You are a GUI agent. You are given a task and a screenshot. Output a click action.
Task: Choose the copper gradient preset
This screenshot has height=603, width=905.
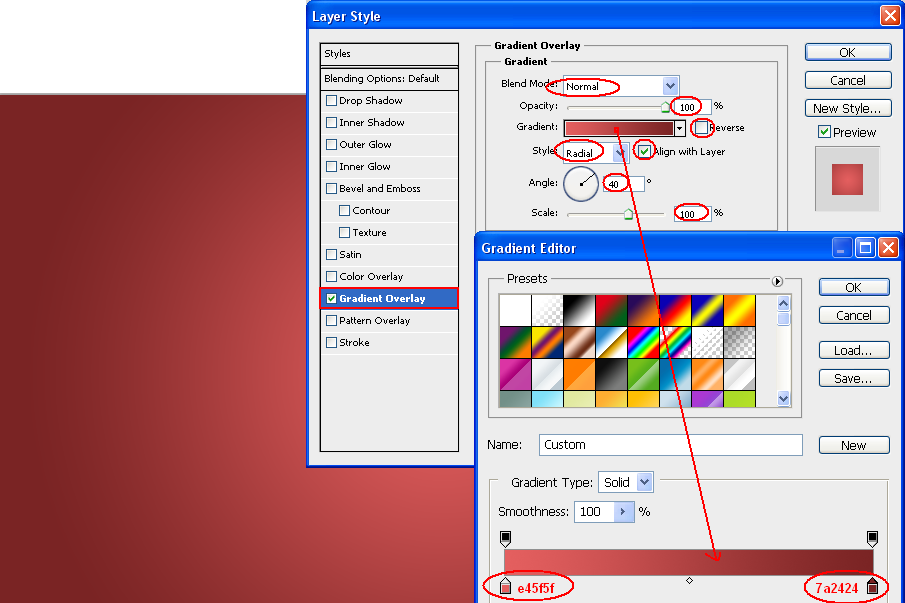pyautogui.click(x=579, y=343)
